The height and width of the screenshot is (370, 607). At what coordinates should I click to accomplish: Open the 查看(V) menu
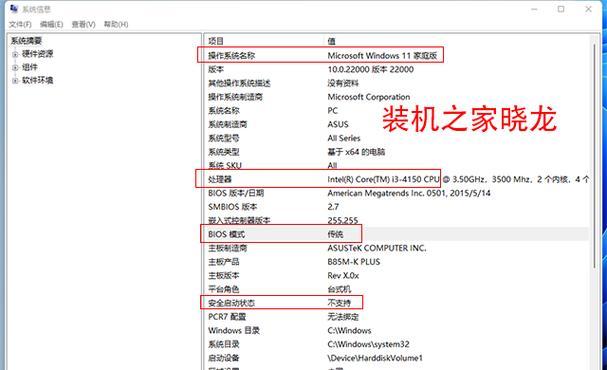[83, 24]
